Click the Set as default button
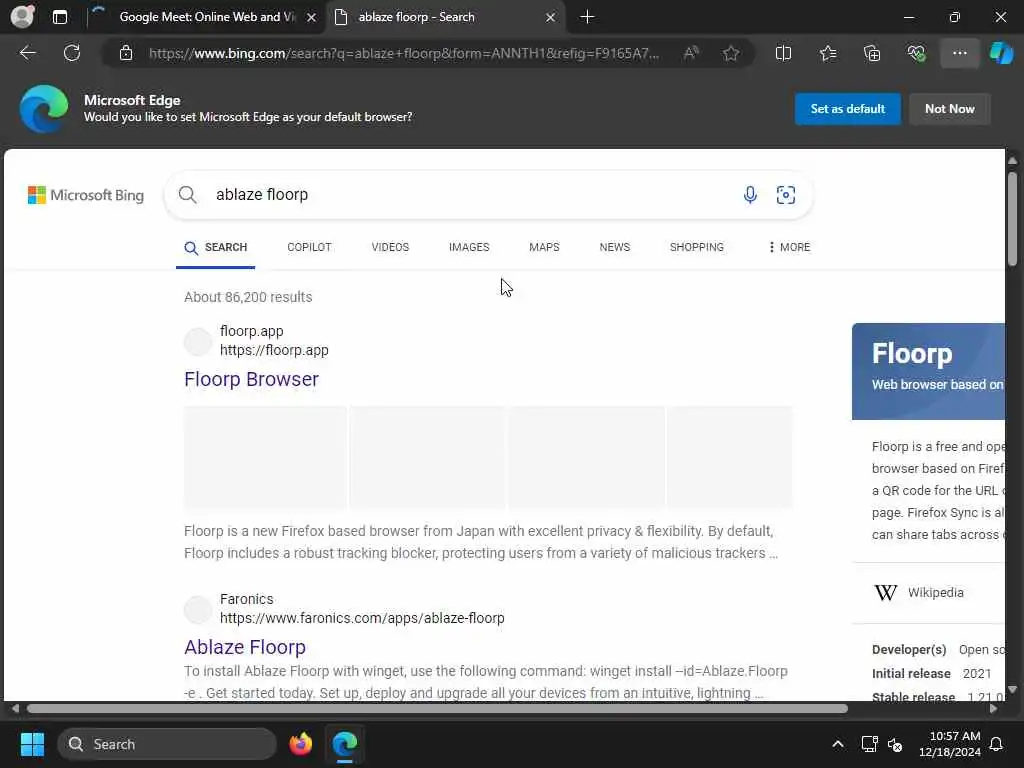 [x=847, y=109]
